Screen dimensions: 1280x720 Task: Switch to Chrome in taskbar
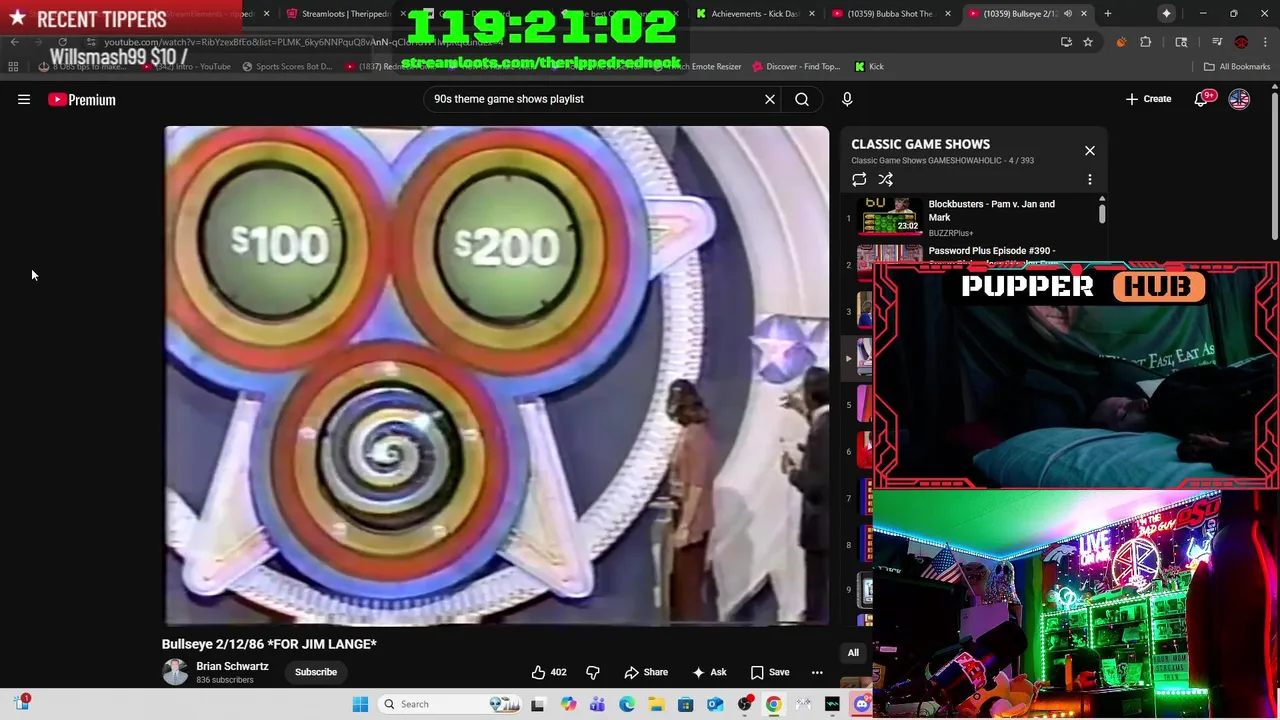click(x=773, y=704)
